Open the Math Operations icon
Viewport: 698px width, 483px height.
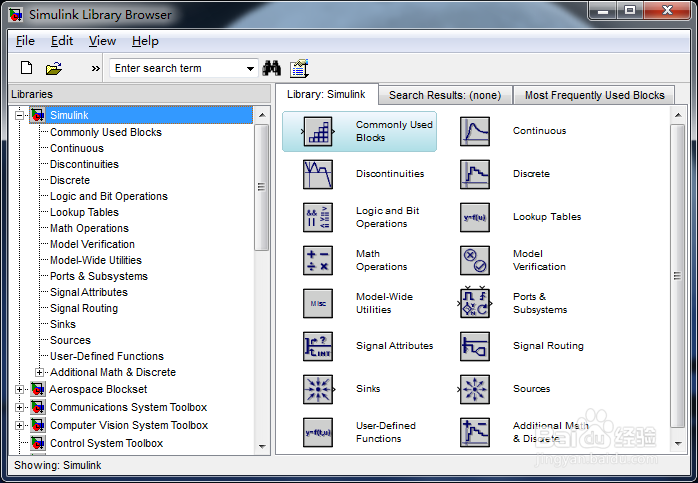point(318,260)
